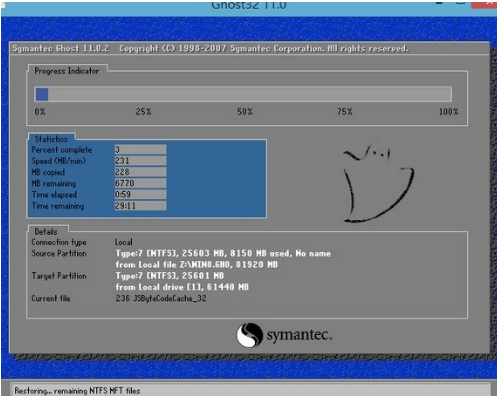Image resolution: width=497 pixels, height=397 pixels.
Task: Click the 50% mark under progress bar
Action: (x=245, y=112)
